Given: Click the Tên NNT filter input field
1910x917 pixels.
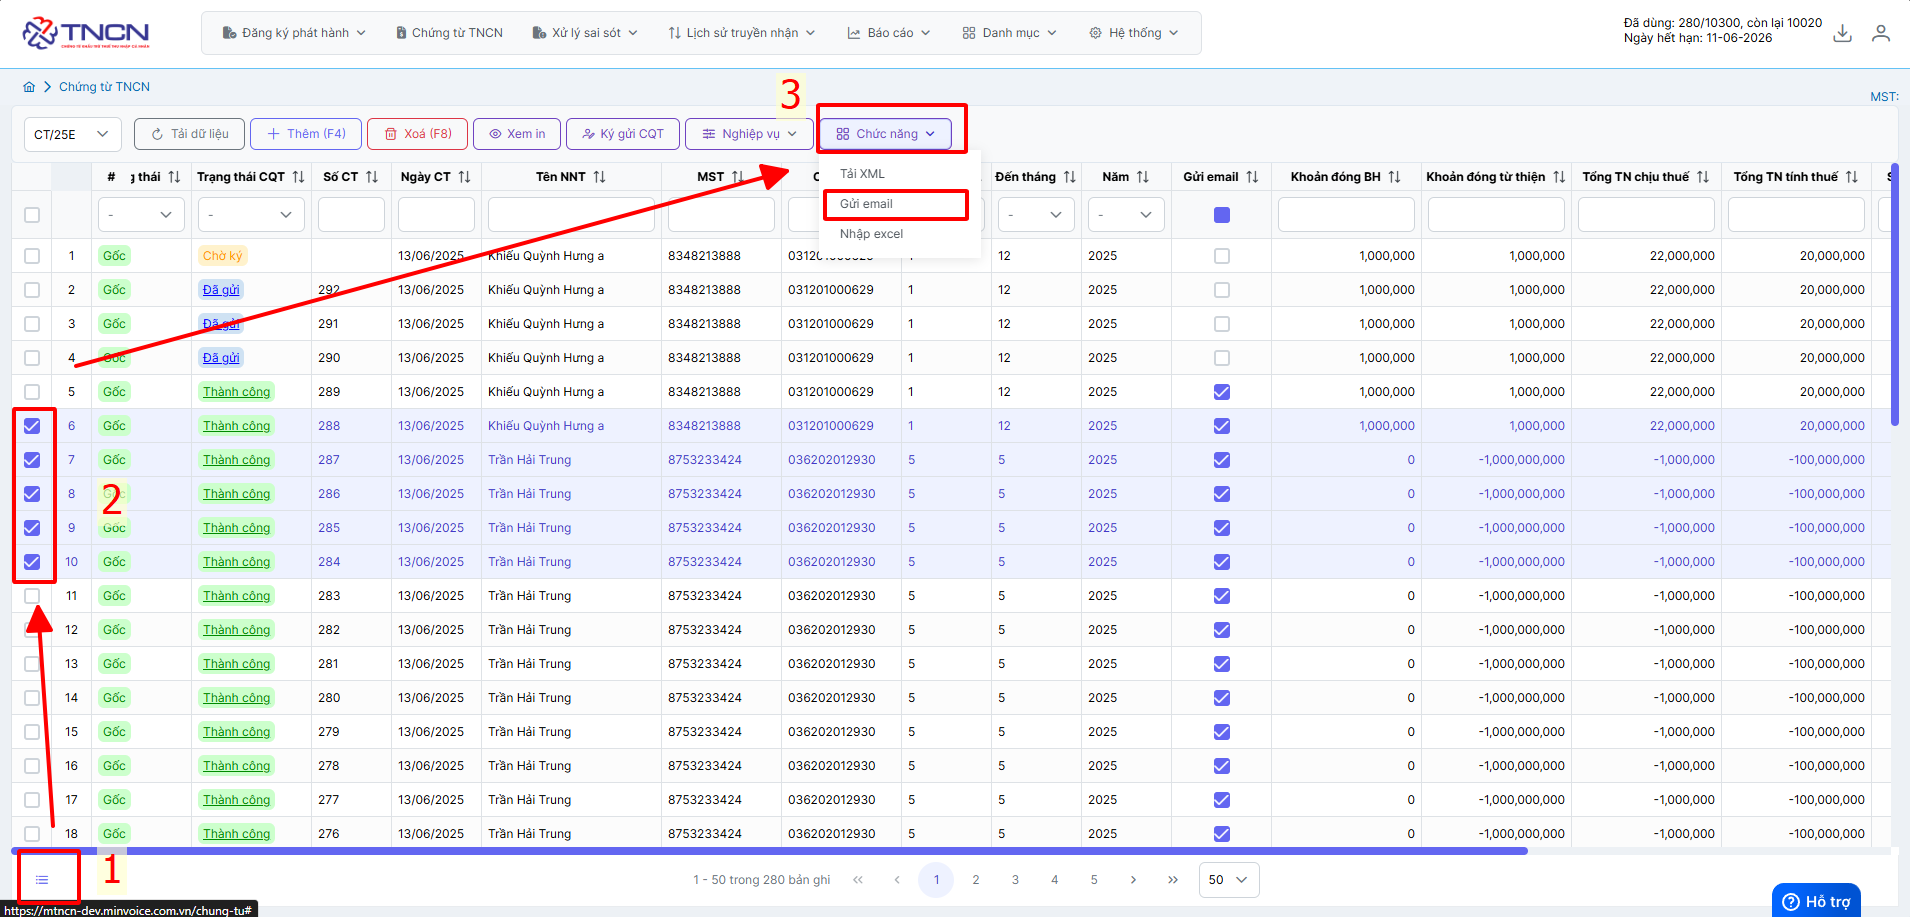Looking at the screenshot, I should click(x=571, y=215).
